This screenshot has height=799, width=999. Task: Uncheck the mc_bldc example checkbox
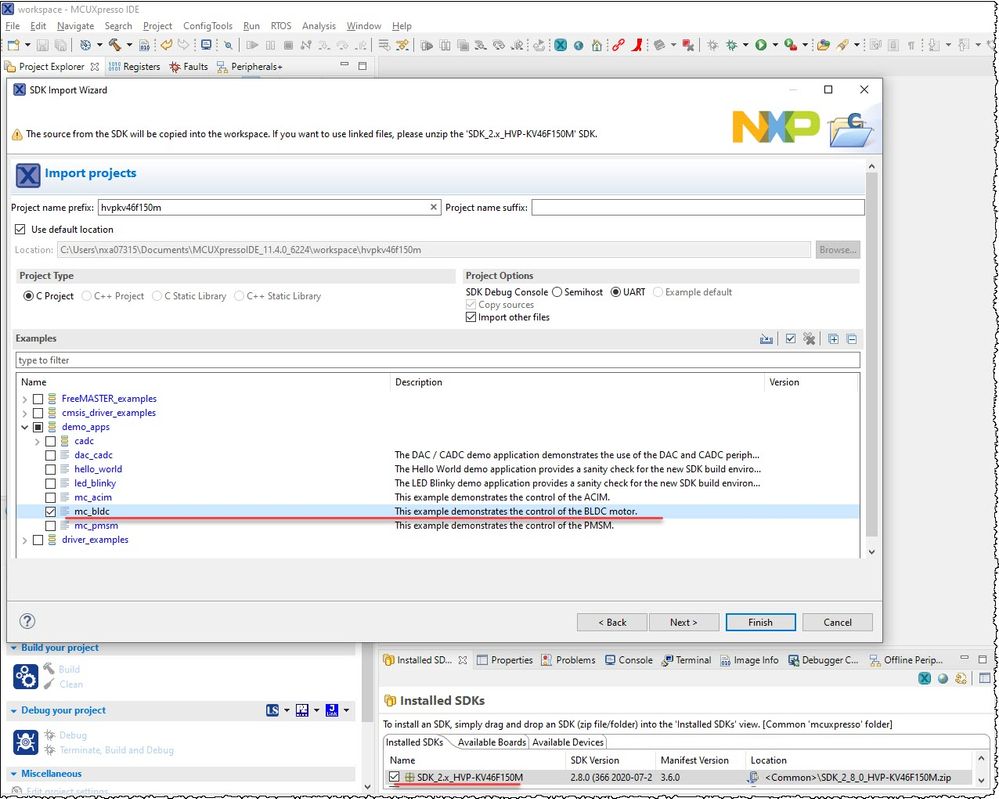50,512
